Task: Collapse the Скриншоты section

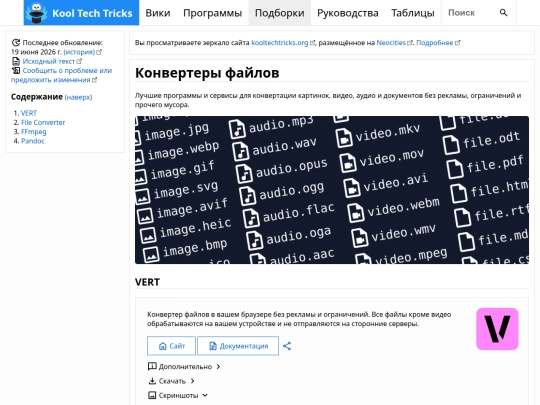Action: (178, 395)
